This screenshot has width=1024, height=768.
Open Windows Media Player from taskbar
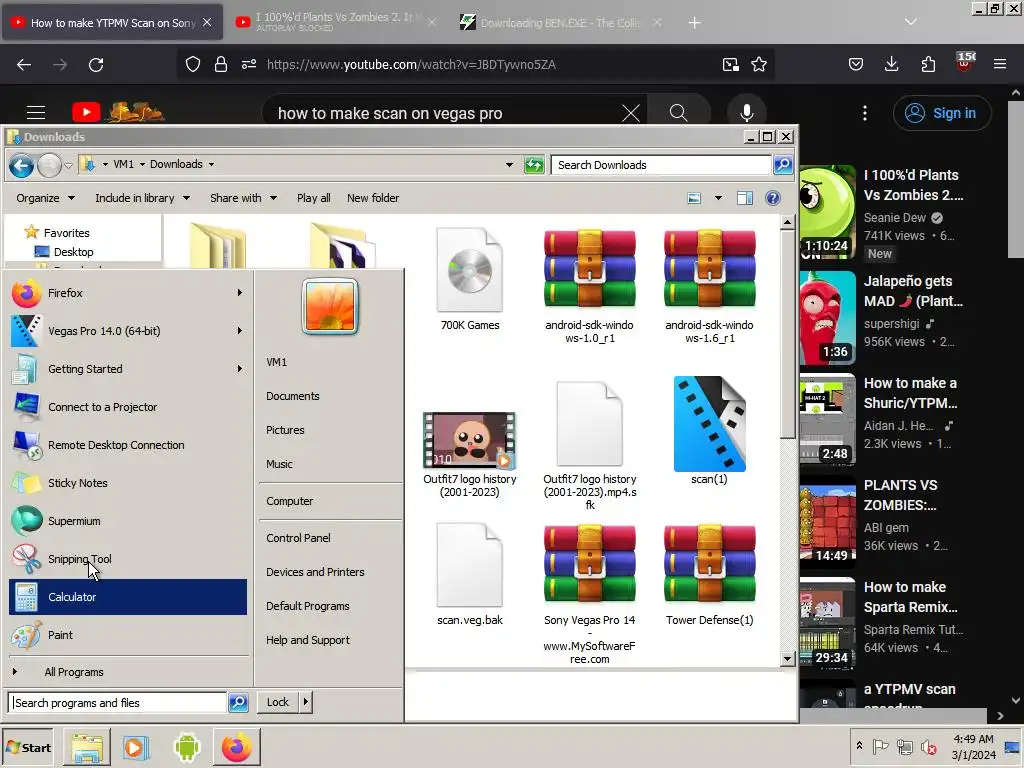(136, 747)
